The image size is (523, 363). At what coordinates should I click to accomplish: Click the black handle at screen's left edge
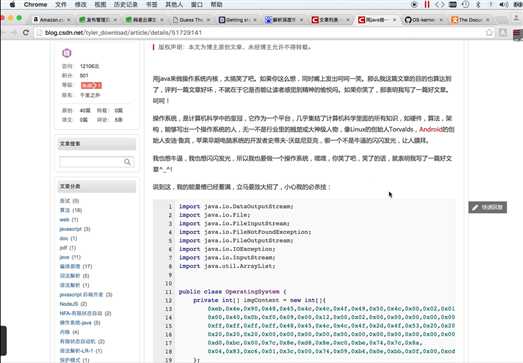(x=3, y=341)
